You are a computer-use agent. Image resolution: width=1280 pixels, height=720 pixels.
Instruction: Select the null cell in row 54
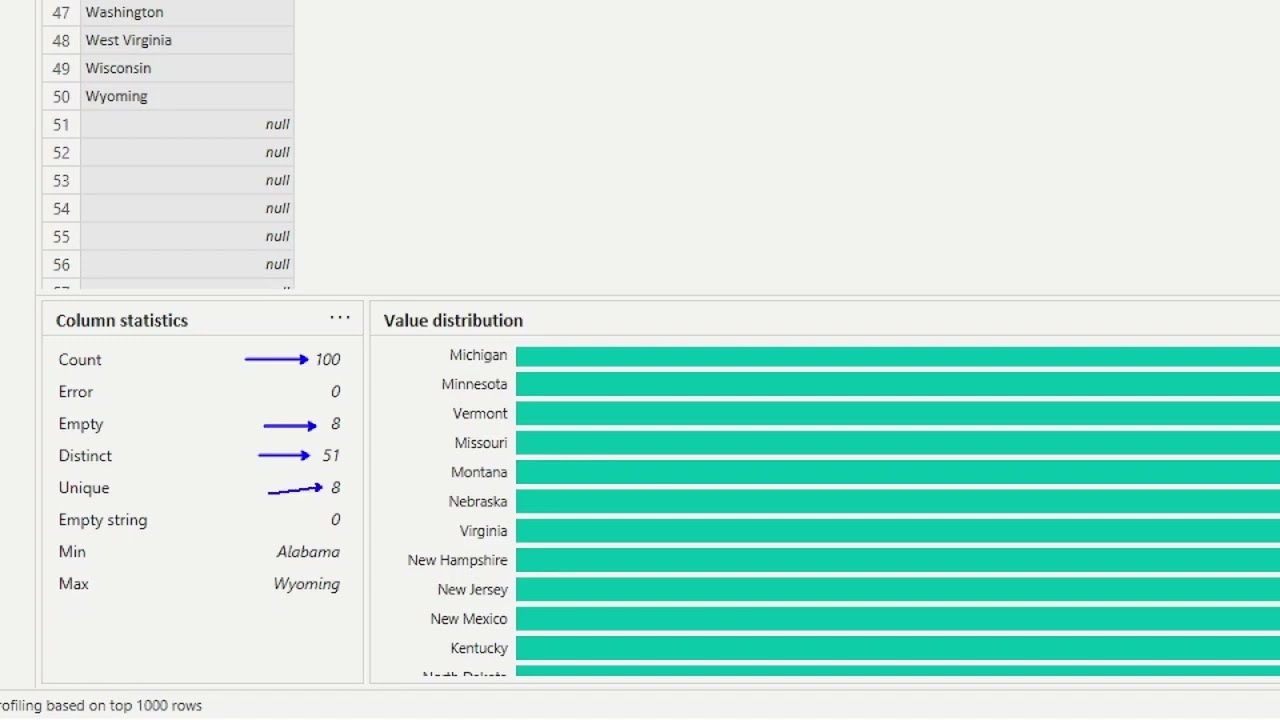188,208
